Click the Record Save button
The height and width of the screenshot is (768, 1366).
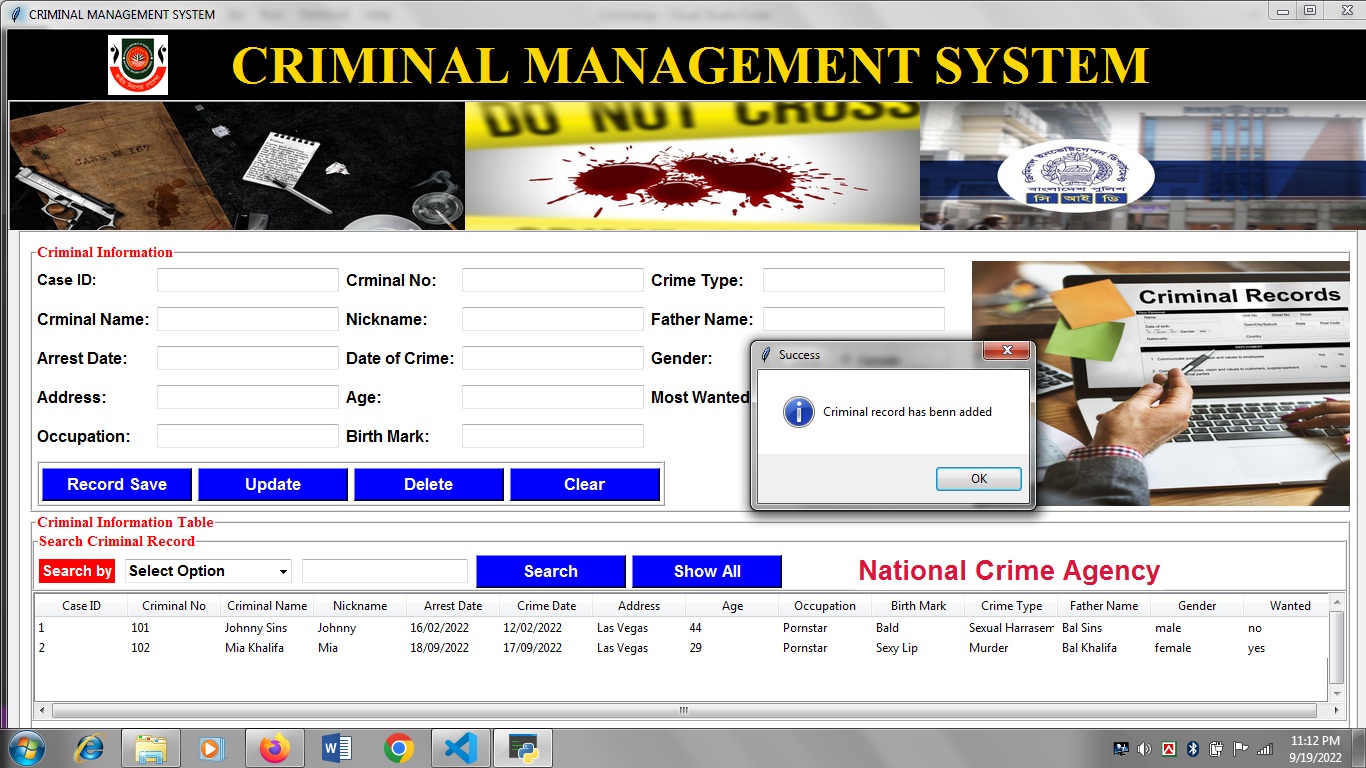coord(116,483)
